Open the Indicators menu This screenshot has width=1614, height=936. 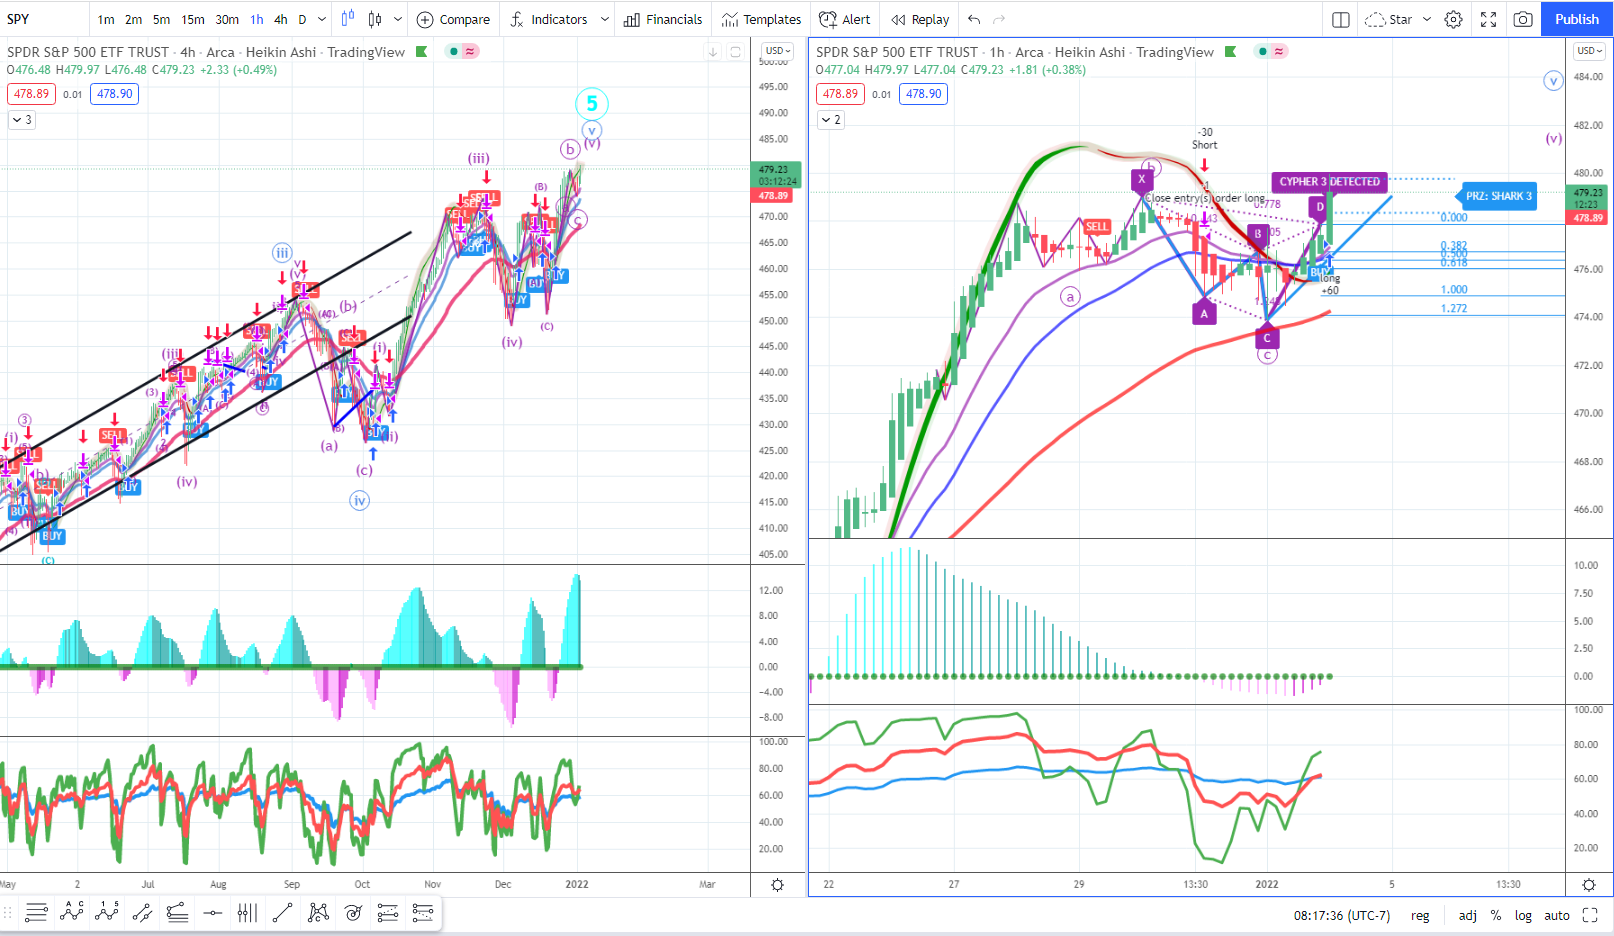click(x=548, y=19)
